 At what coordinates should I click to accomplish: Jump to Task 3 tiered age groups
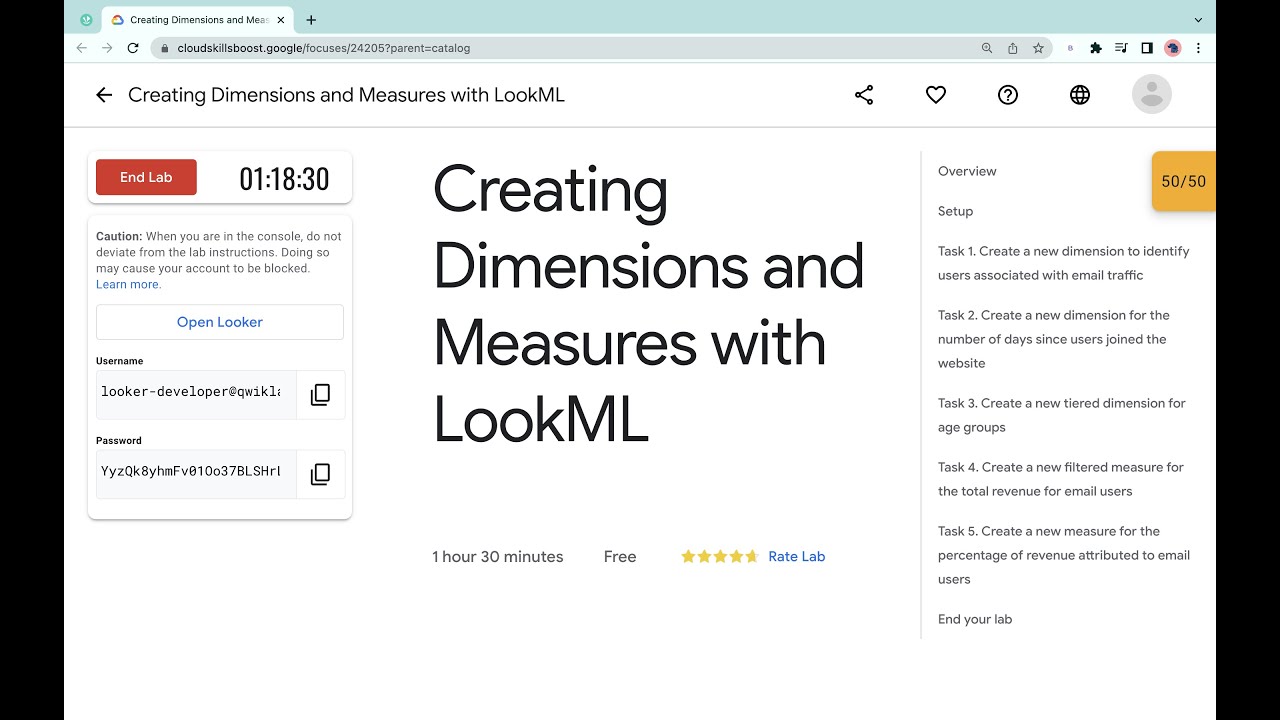coord(1062,415)
